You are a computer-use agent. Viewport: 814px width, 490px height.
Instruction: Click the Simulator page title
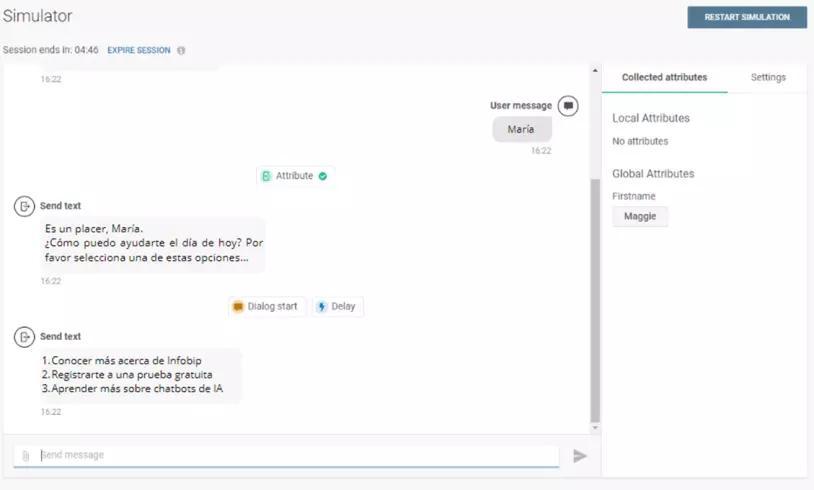[x=37, y=16]
